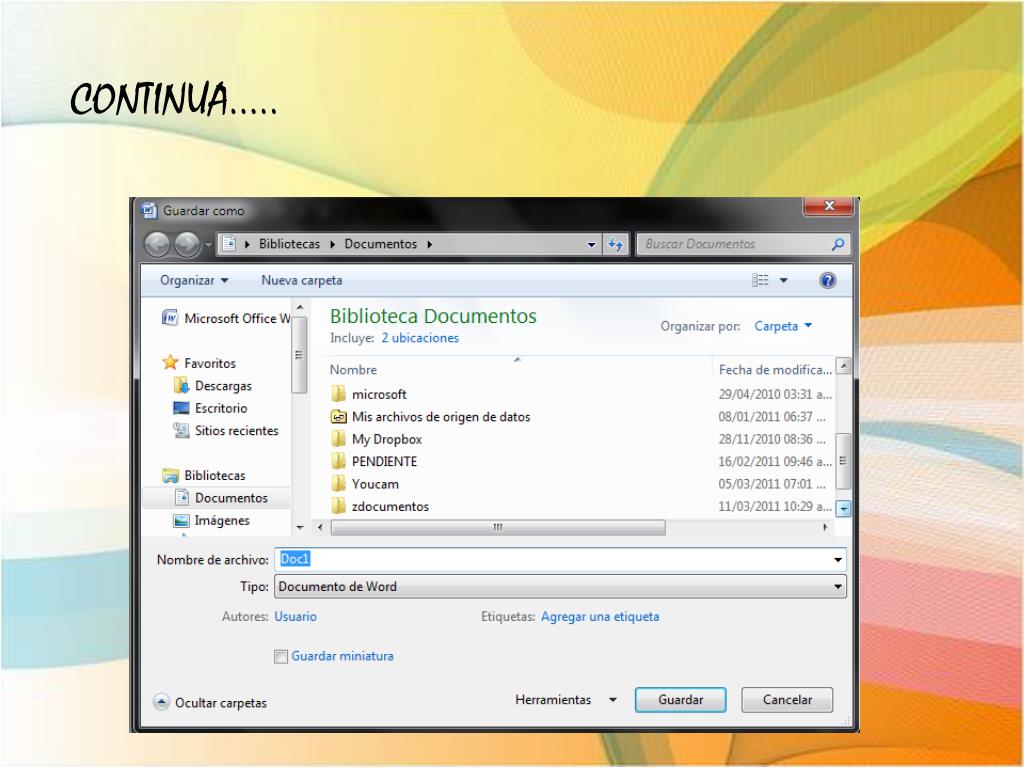This screenshot has width=1024, height=768.
Task: Click the refresh icon beside address bar
Action: point(615,245)
